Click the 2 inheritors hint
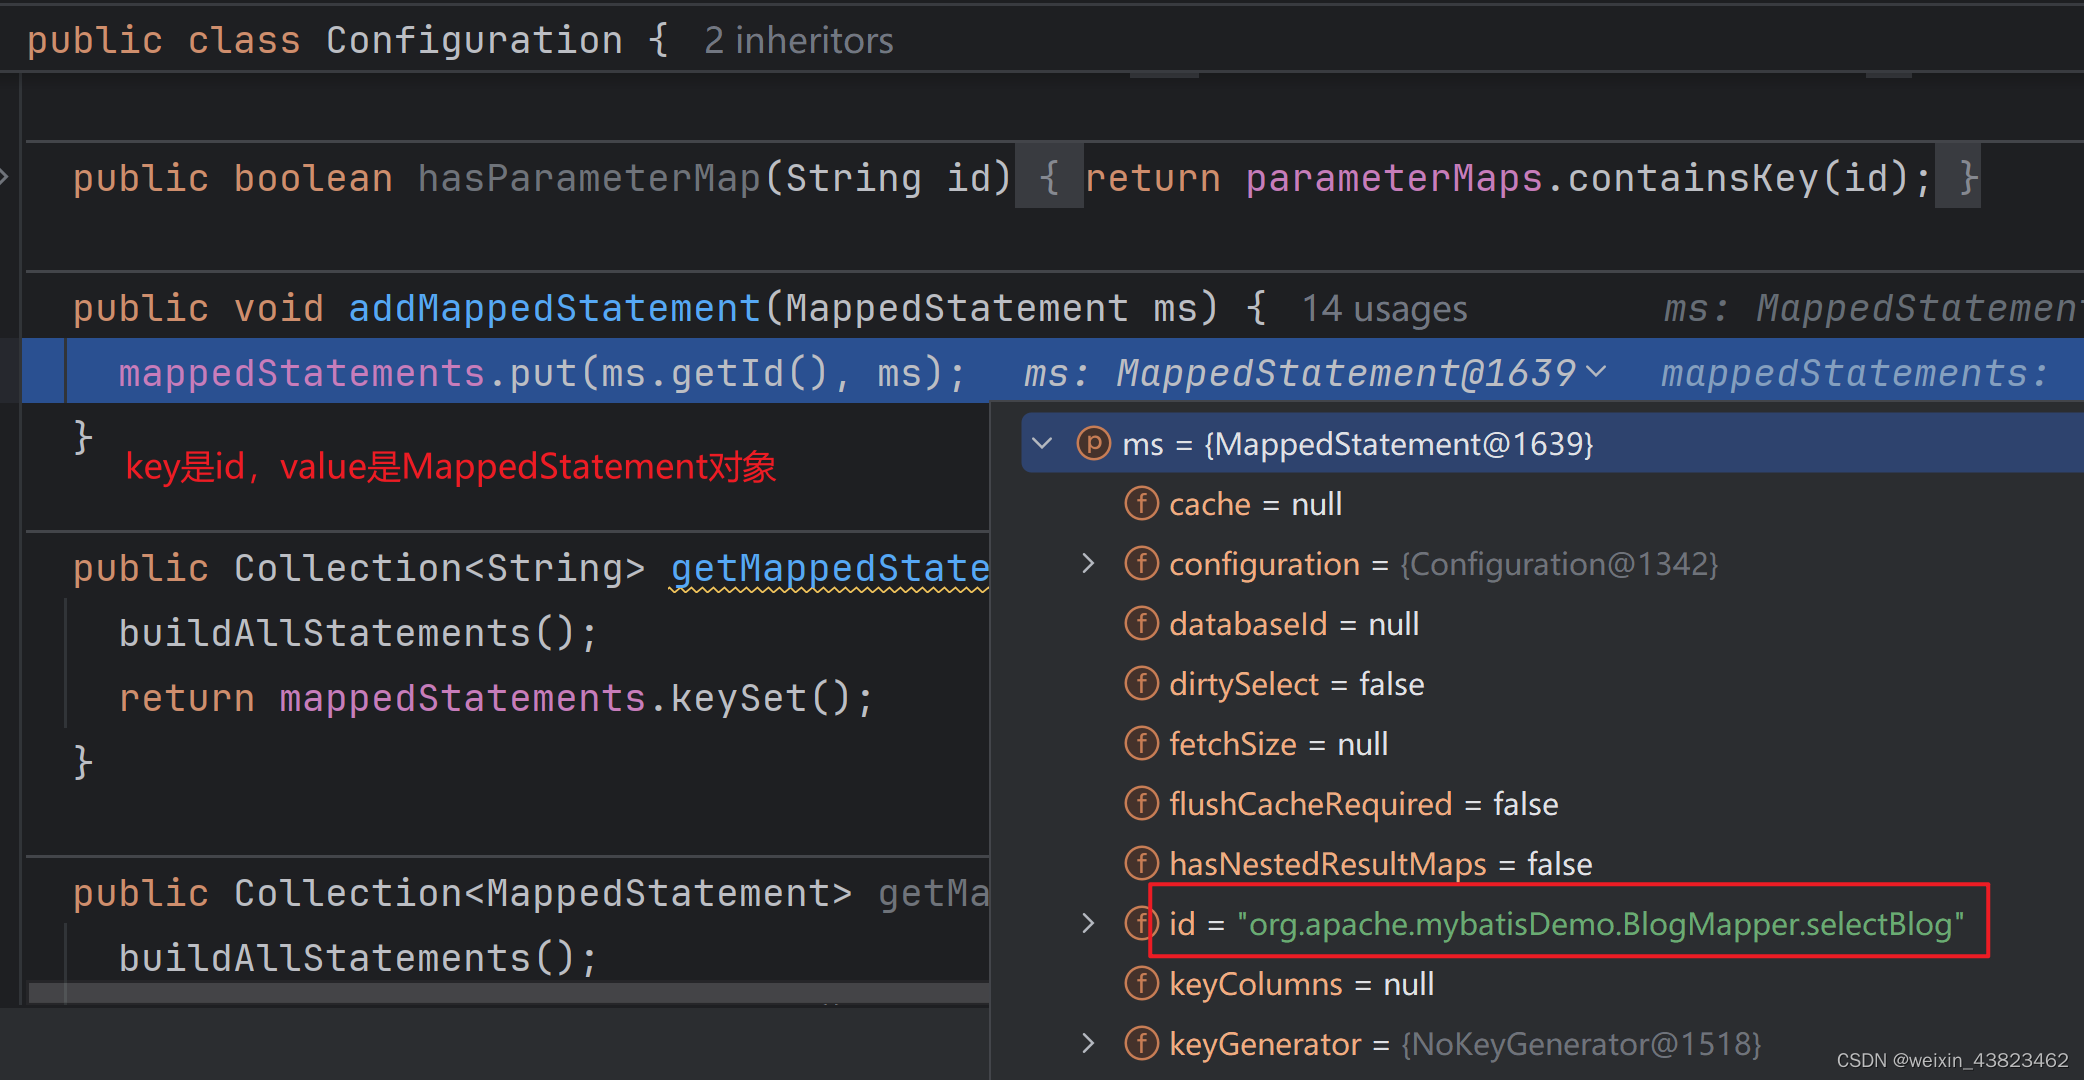Screen dimensions: 2084x1080 (798, 41)
